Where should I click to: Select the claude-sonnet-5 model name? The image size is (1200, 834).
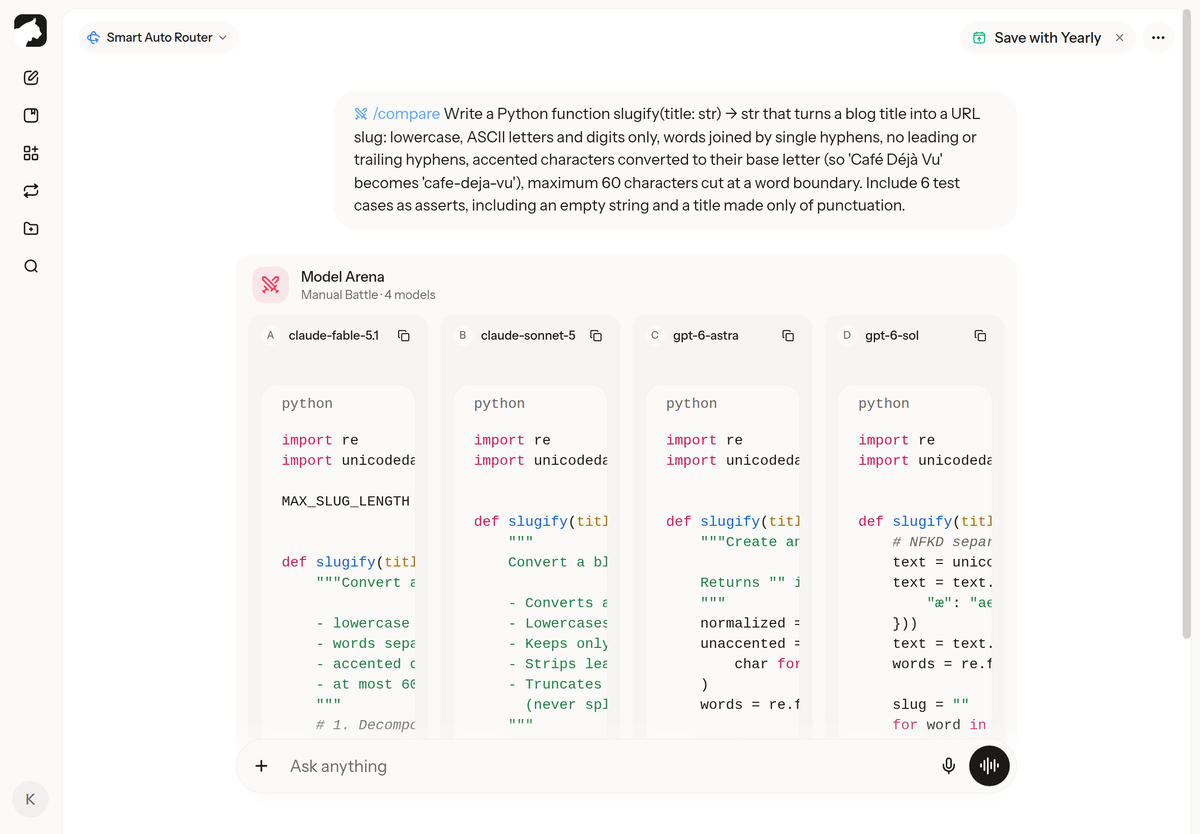528,336
